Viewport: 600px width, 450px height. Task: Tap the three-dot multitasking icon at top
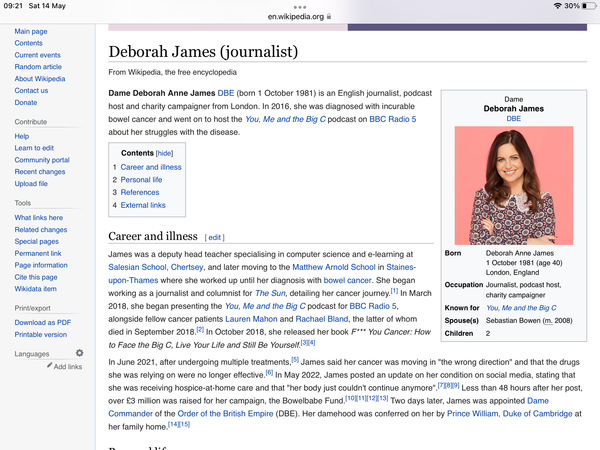[300, 6]
